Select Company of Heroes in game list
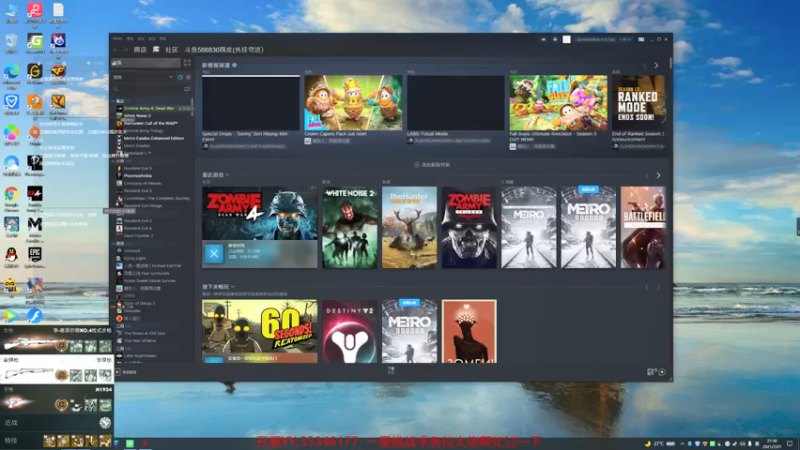This screenshot has width=800, height=450. 142,183
